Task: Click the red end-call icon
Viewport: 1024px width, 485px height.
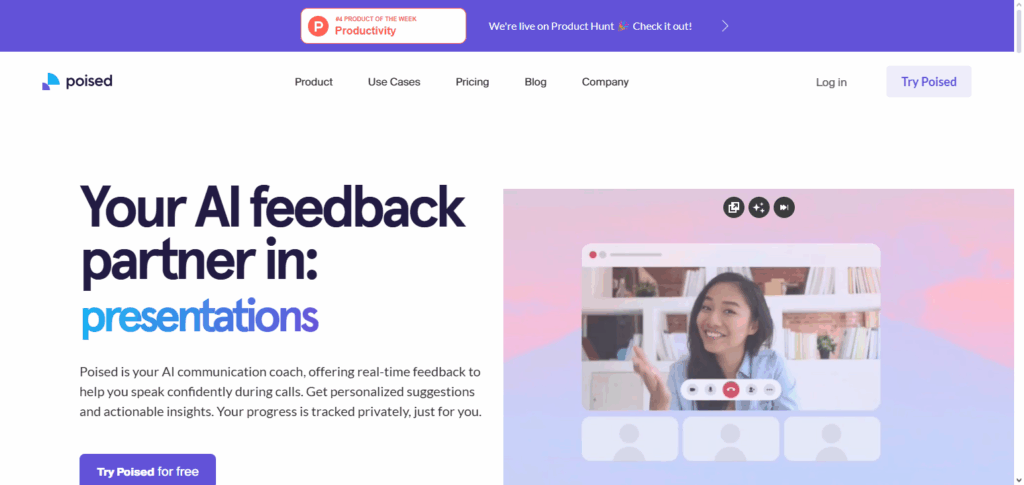Action: pos(730,389)
